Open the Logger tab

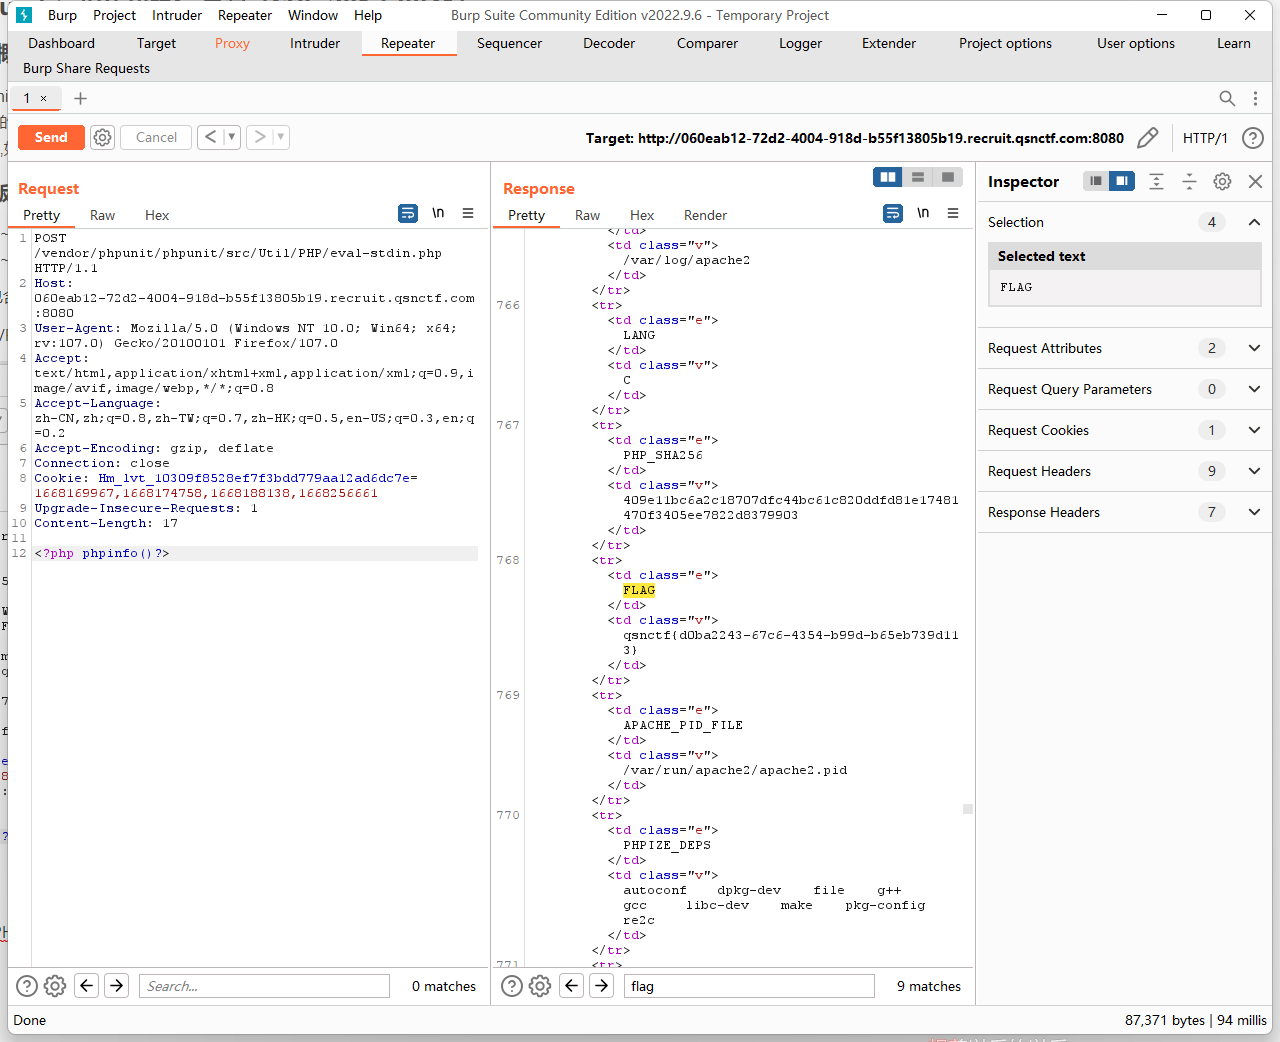800,43
